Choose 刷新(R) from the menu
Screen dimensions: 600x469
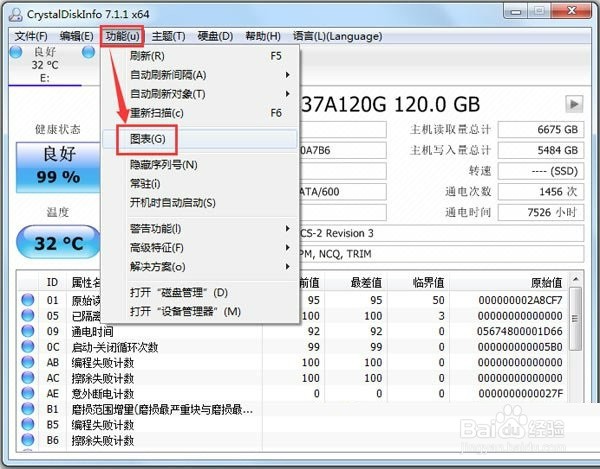click(x=200, y=56)
